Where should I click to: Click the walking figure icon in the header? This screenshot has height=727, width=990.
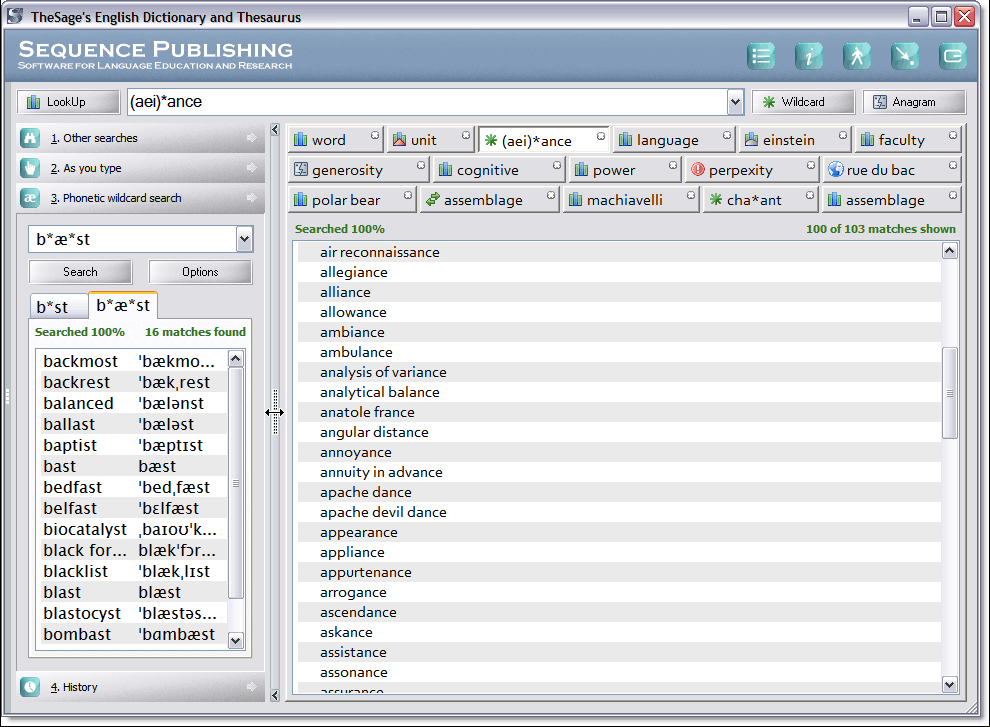coord(857,56)
